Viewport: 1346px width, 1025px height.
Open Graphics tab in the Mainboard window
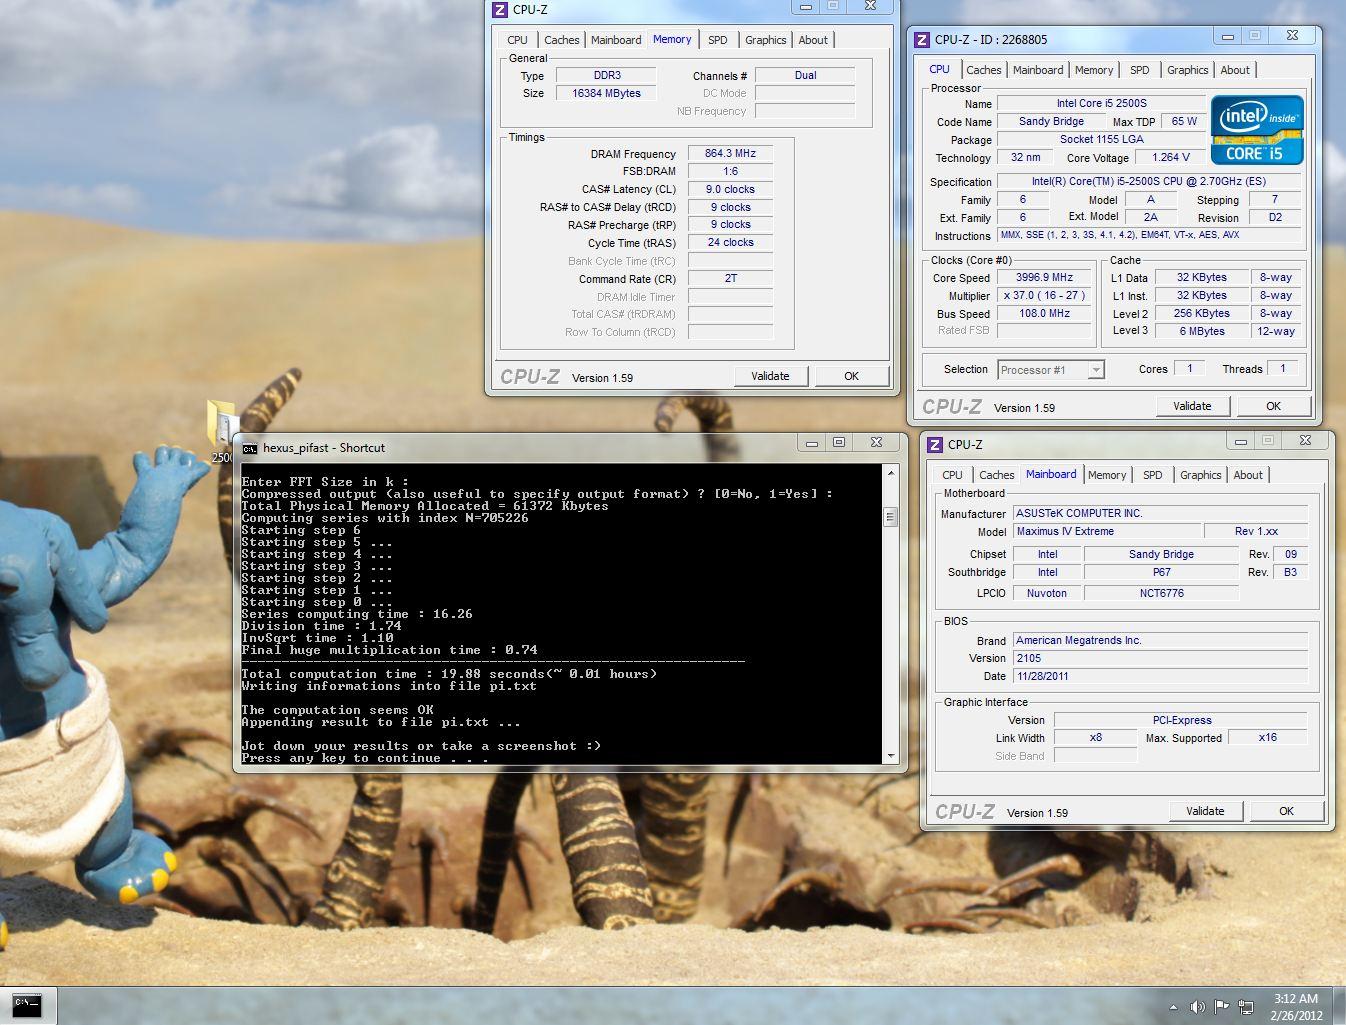[1200, 475]
